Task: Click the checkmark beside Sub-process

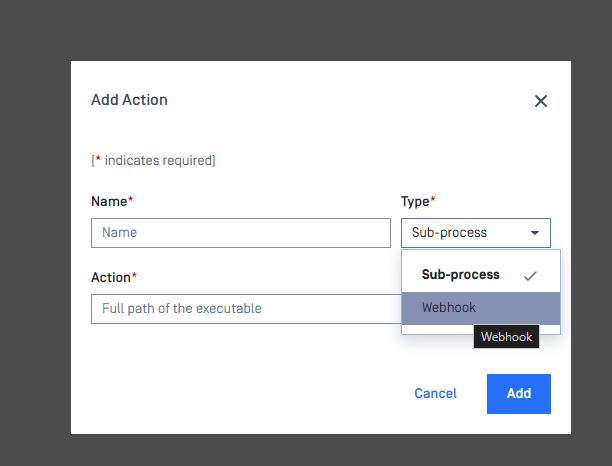Action: pos(530,276)
